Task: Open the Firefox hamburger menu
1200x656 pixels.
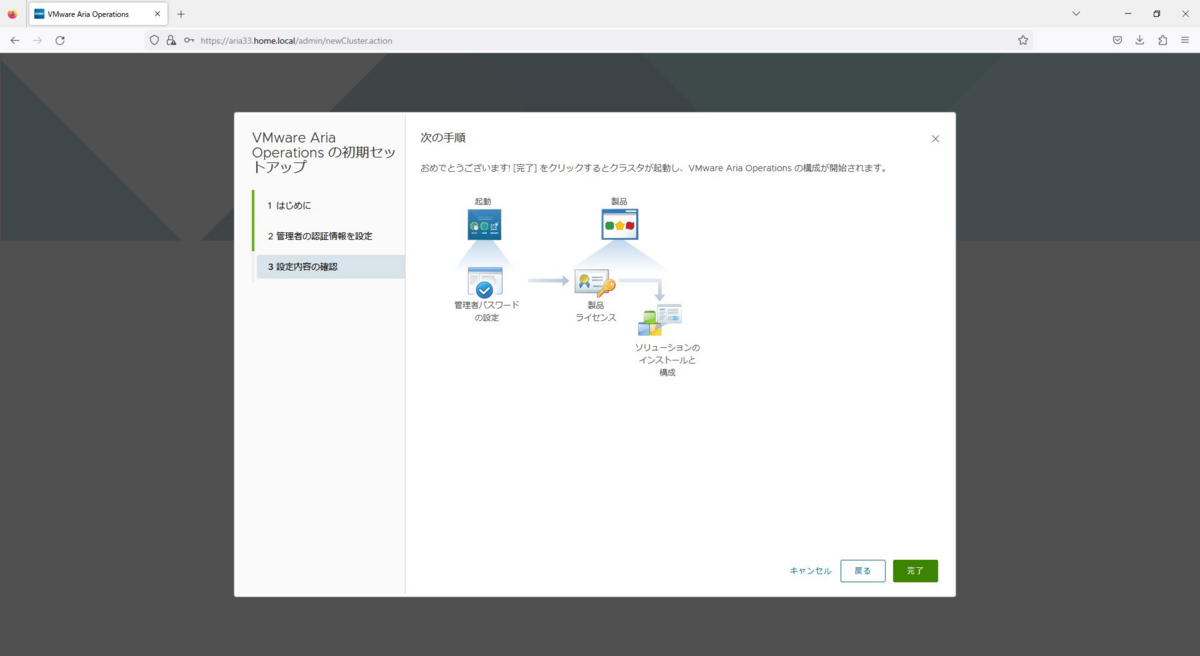Action: pyautogui.click(x=1186, y=40)
